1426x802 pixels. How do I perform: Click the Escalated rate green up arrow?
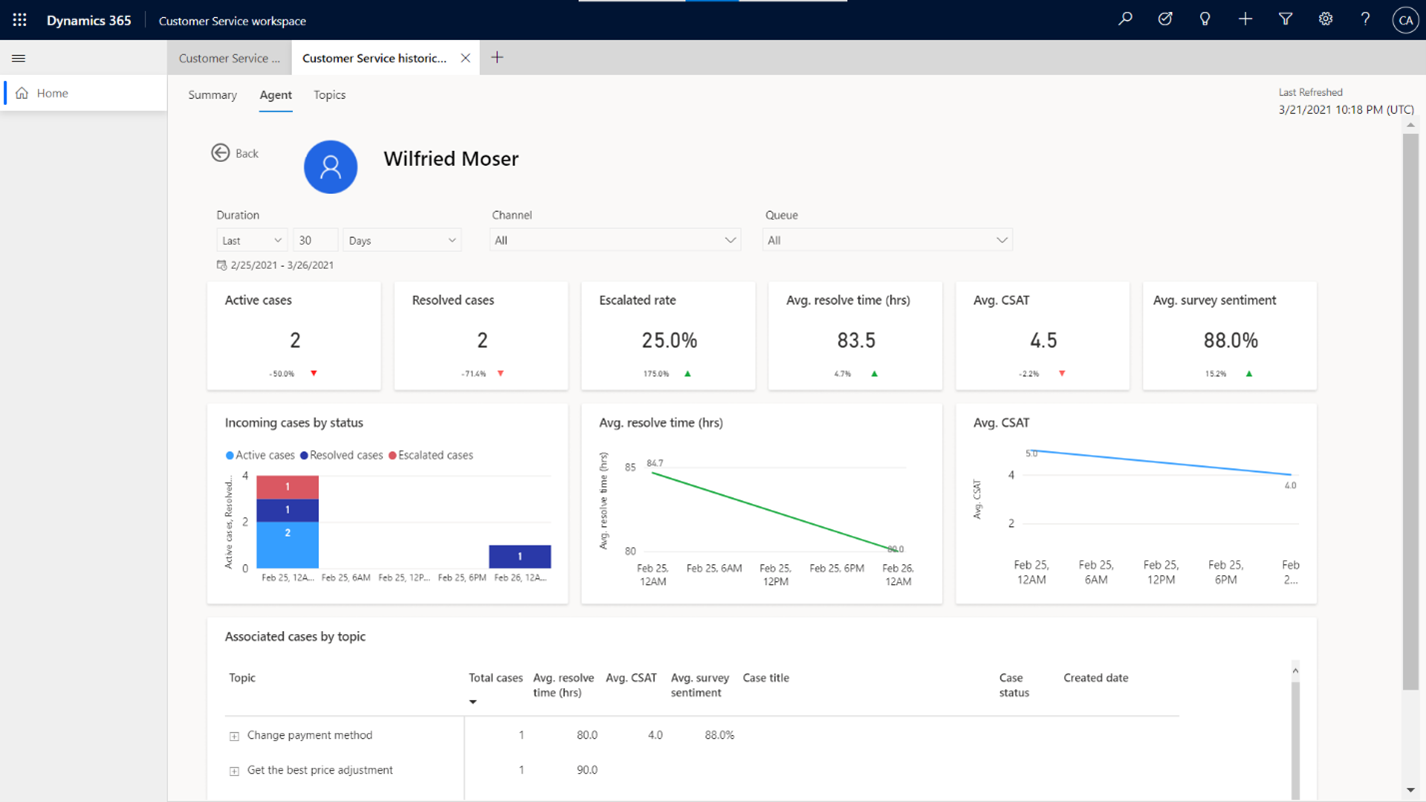tap(687, 373)
